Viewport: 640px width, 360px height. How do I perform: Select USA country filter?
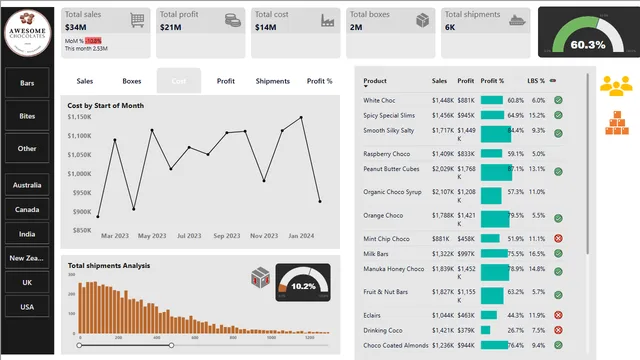point(27,307)
